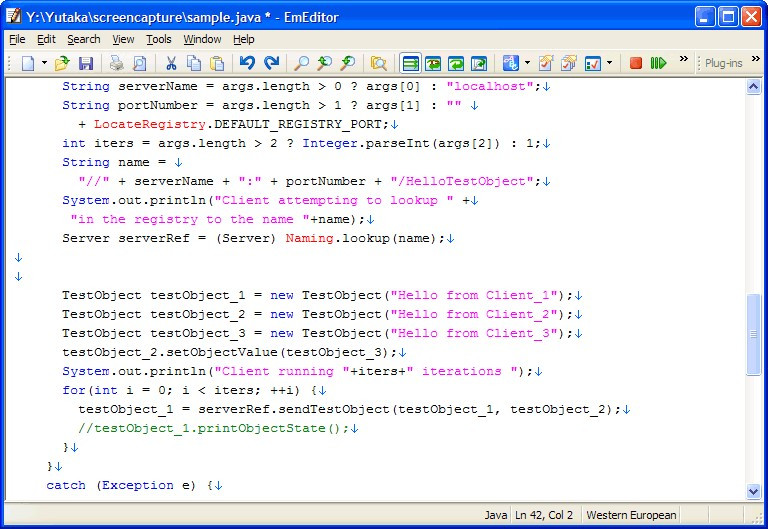
Task: Open the Edit menu
Action: 47,39
